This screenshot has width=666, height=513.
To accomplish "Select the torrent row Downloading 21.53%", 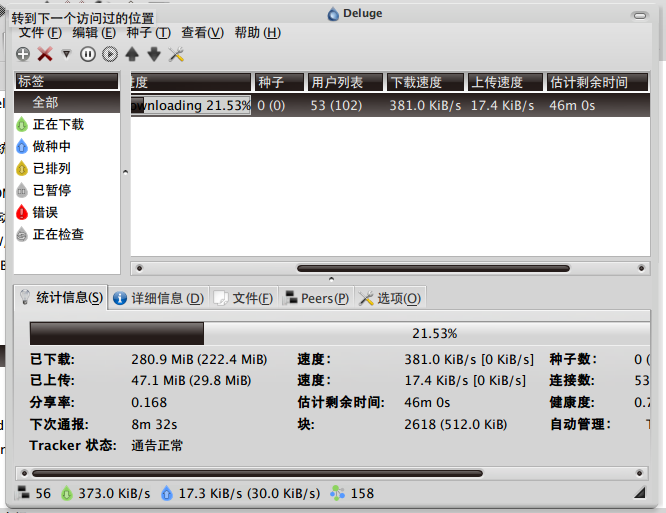I will [390, 105].
